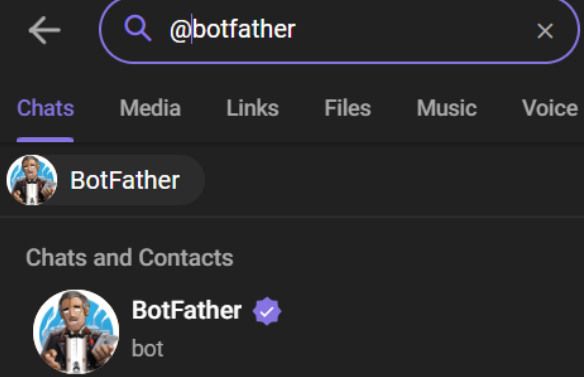This screenshot has width=584, height=377.
Task: Open the Voice tab
Action: (550, 108)
